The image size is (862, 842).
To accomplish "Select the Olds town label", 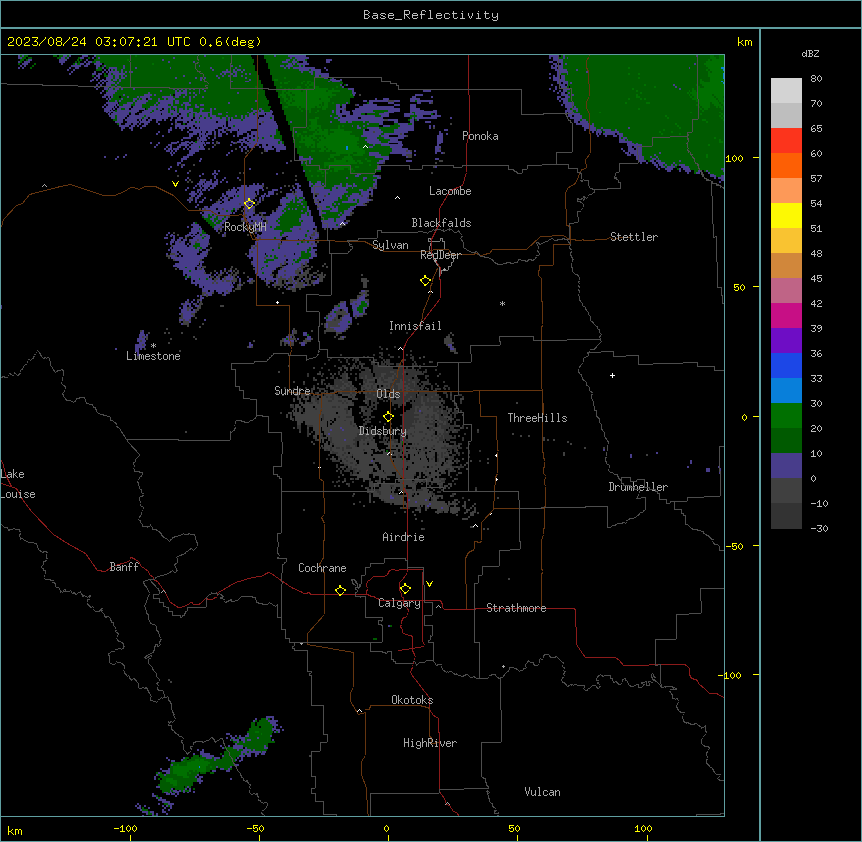I will coord(388,394).
